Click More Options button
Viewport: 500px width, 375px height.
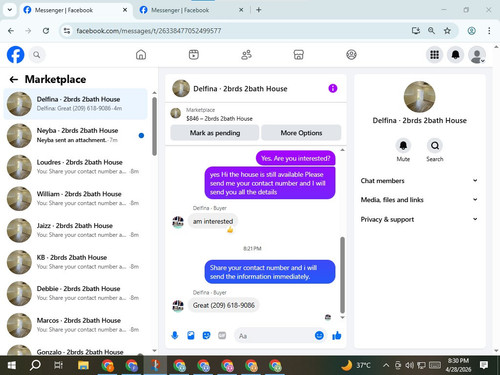coord(301,133)
